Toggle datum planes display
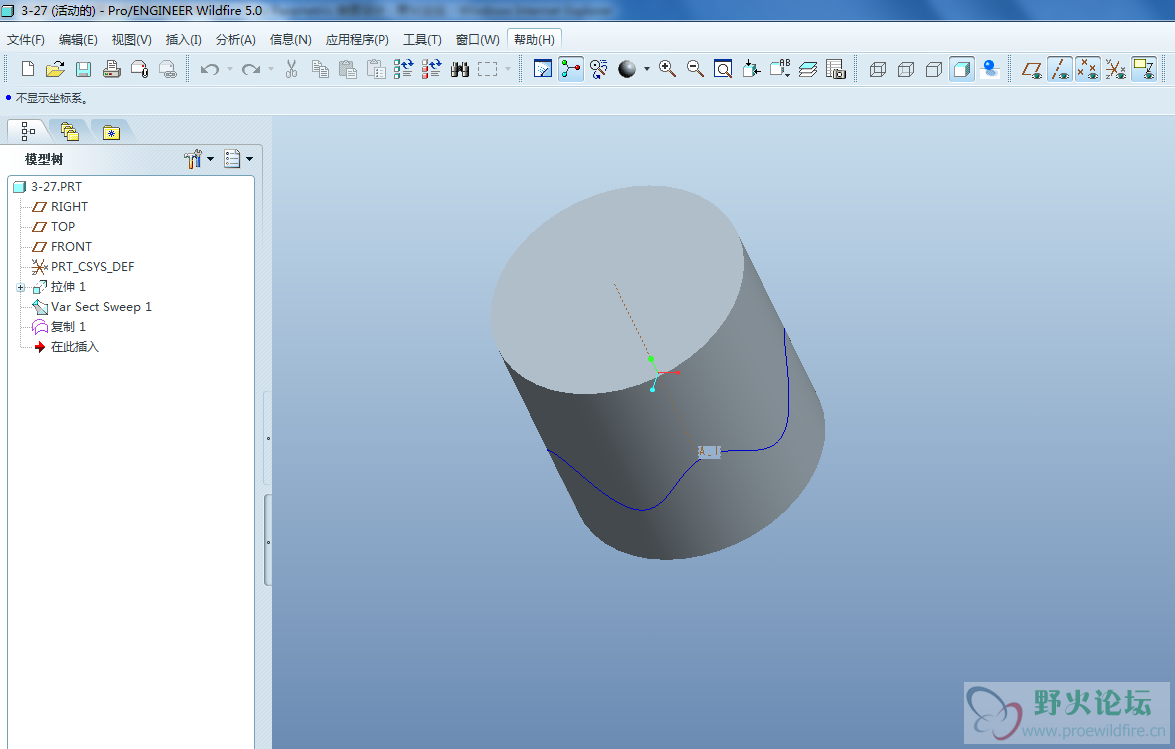The width and height of the screenshot is (1175, 749). click(1032, 70)
